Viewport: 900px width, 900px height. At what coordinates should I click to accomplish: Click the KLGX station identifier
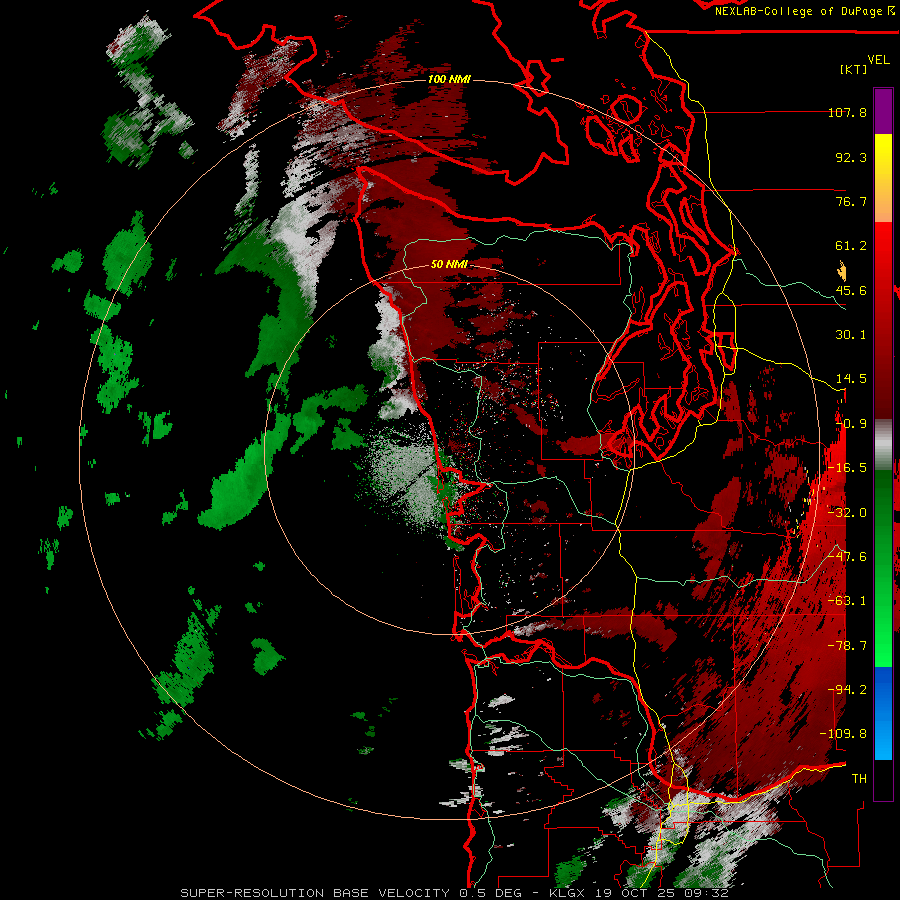click(x=568, y=893)
